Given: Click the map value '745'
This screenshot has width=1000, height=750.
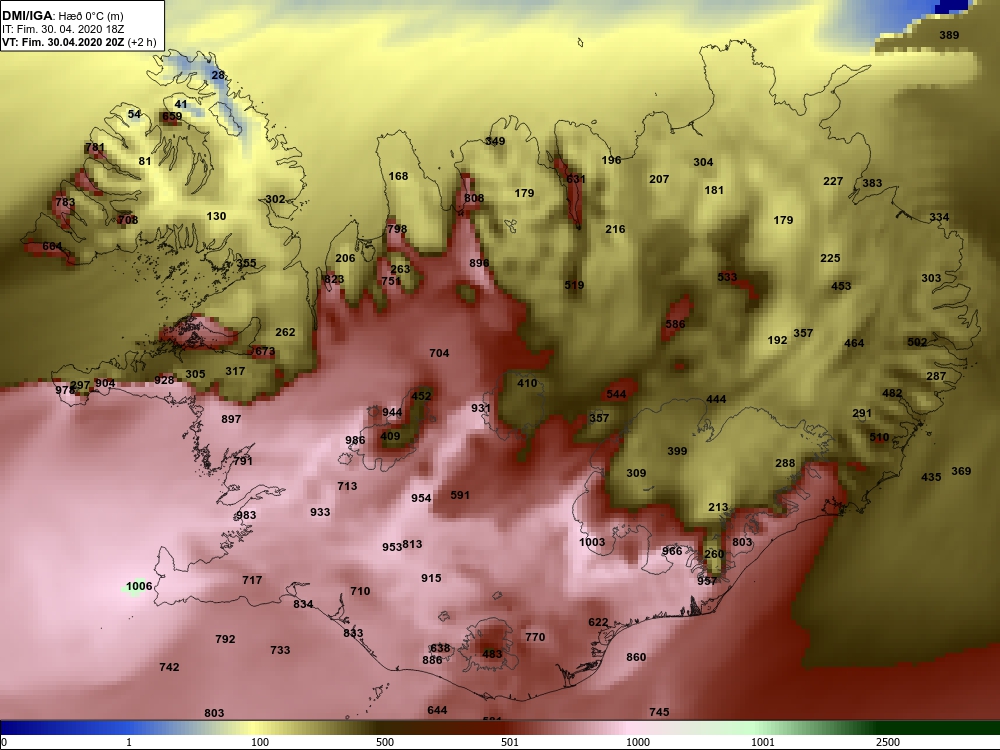Looking at the screenshot, I should tap(659, 712).
